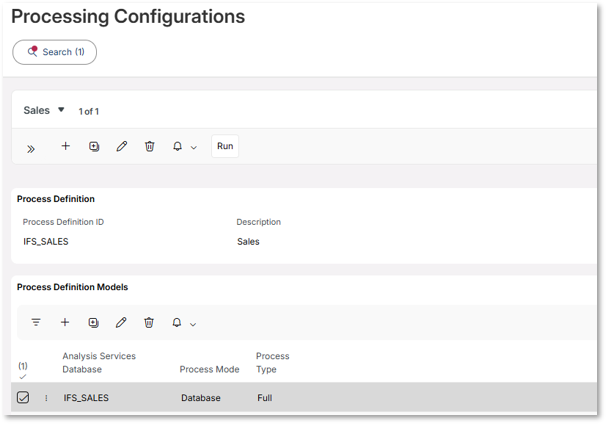Add new process definition with top plus icon
This screenshot has height=424, width=606.
[66, 146]
